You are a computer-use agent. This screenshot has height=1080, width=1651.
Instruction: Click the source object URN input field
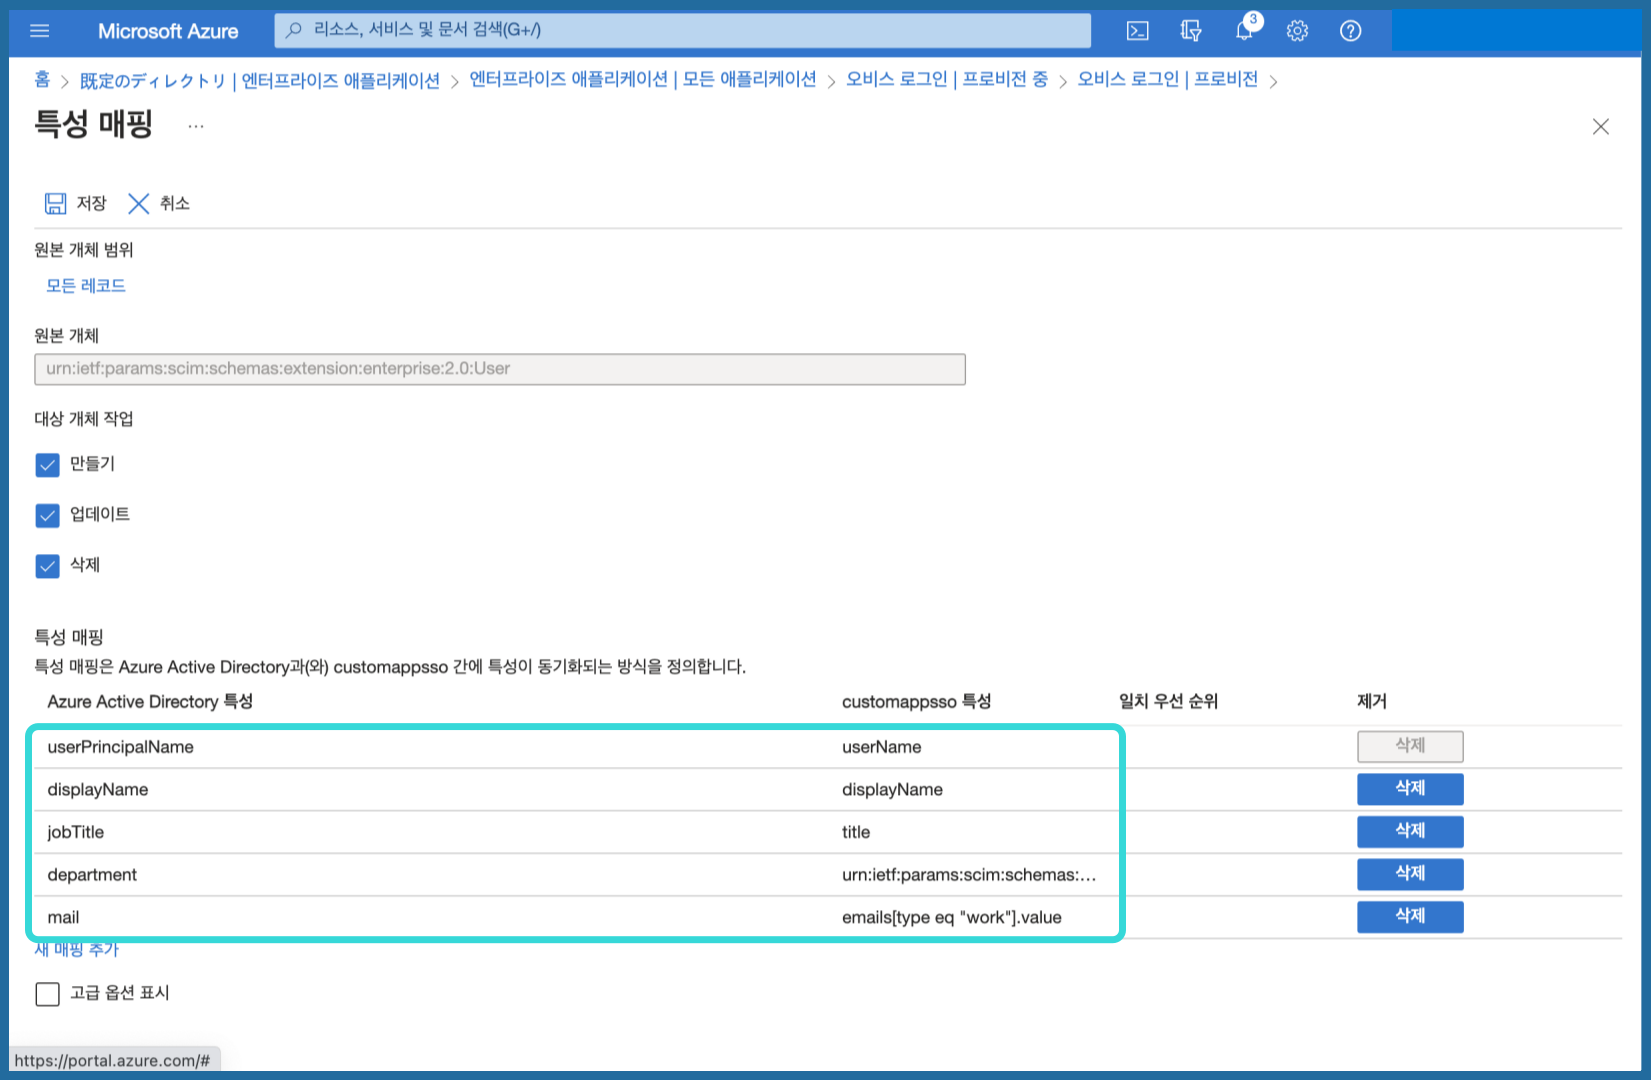click(x=500, y=369)
